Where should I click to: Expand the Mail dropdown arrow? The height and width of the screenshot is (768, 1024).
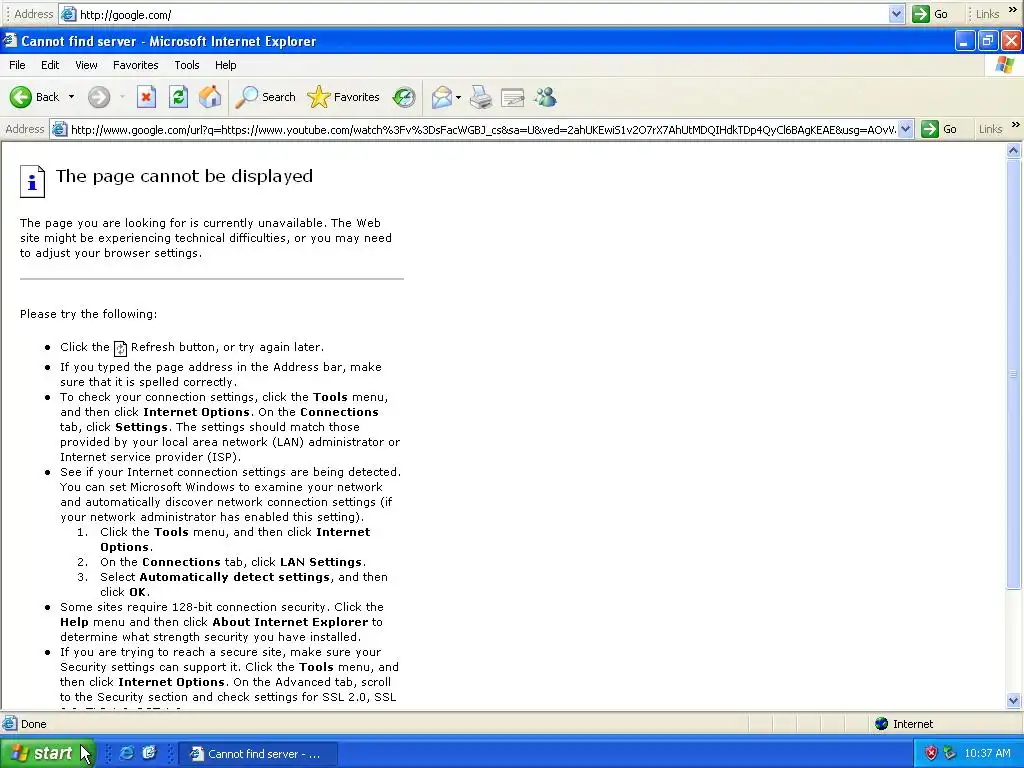[458, 97]
